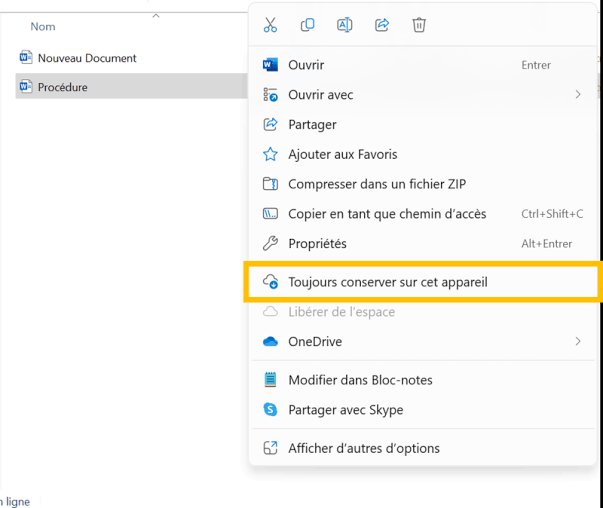Screen dimensions: 603x508
Task: Expand the OneDrive submenu chevron
Action: tap(578, 341)
